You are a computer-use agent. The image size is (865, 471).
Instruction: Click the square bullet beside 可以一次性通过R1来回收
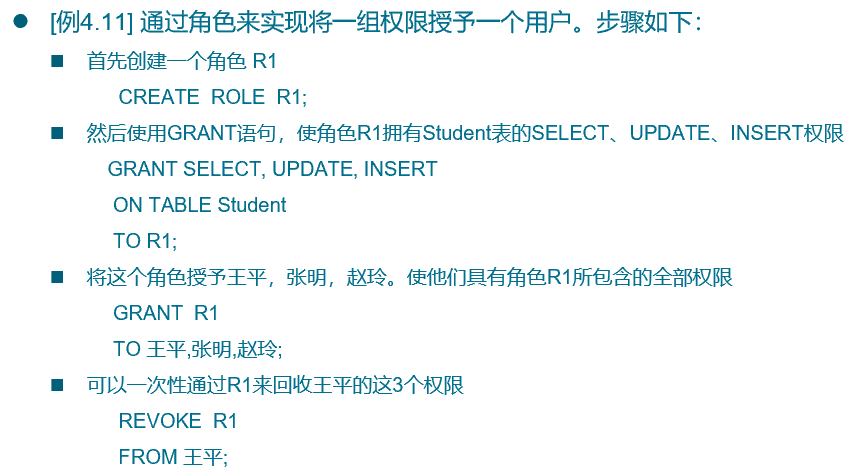point(57,384)
